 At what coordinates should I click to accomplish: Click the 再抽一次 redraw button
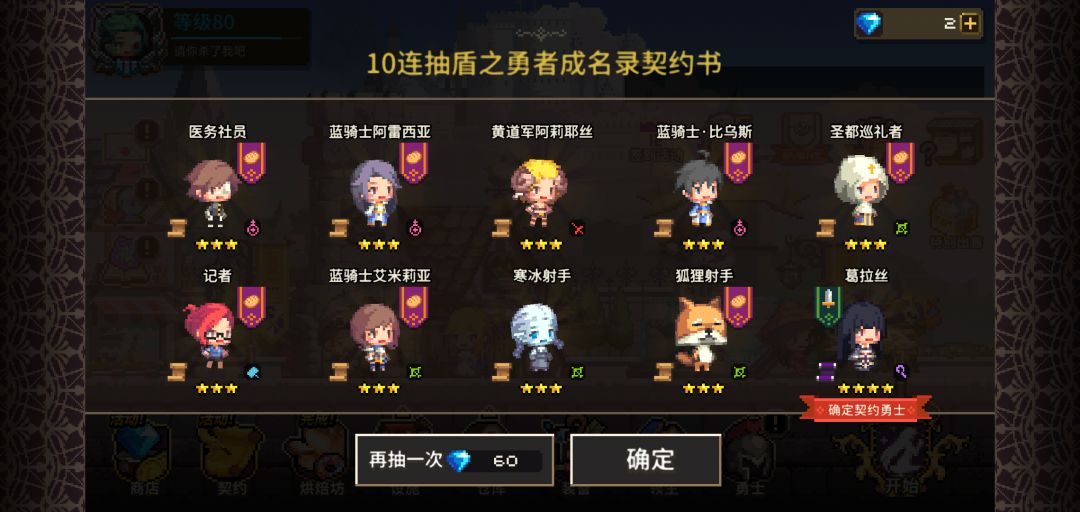point(455,460)
